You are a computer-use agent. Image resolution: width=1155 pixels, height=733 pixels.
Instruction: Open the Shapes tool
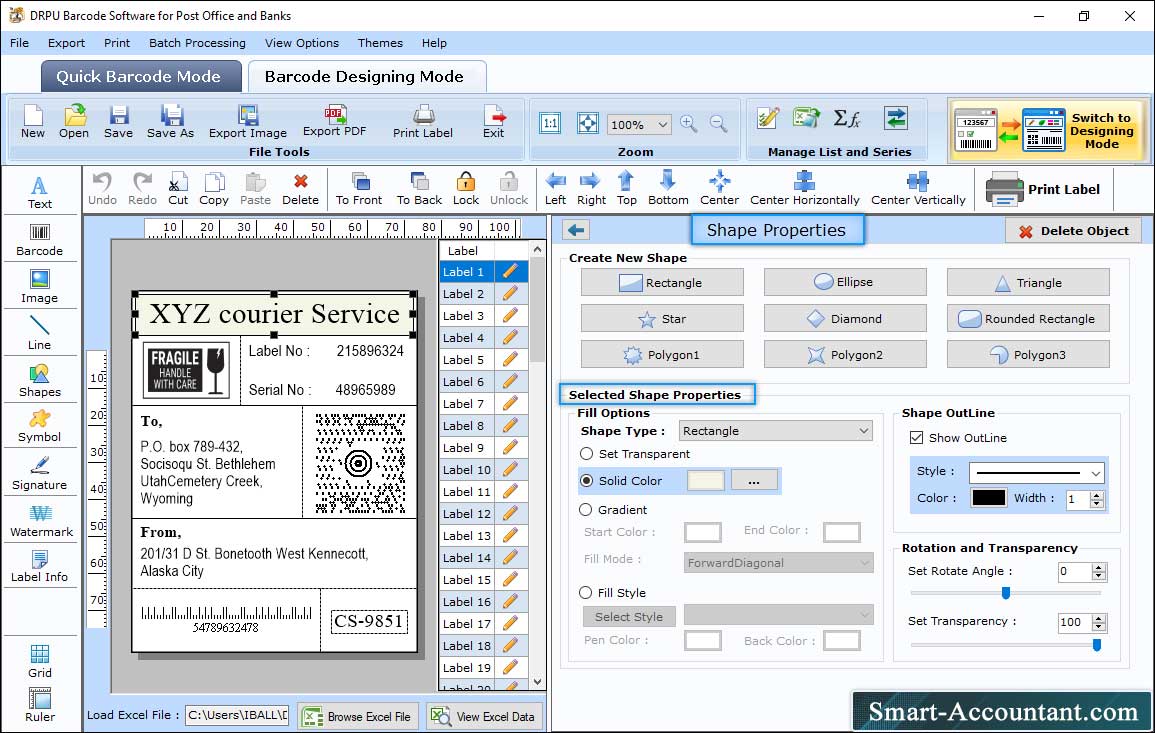[40, 380]
